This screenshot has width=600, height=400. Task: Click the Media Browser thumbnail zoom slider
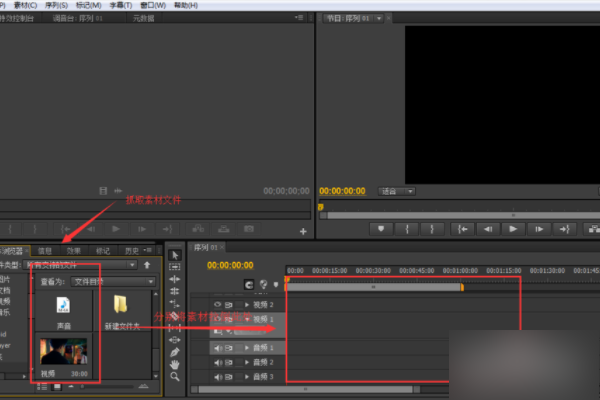point(107,387)
